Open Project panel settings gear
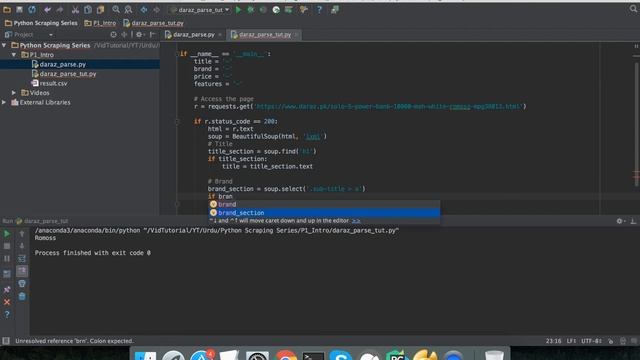 (139, 35)
